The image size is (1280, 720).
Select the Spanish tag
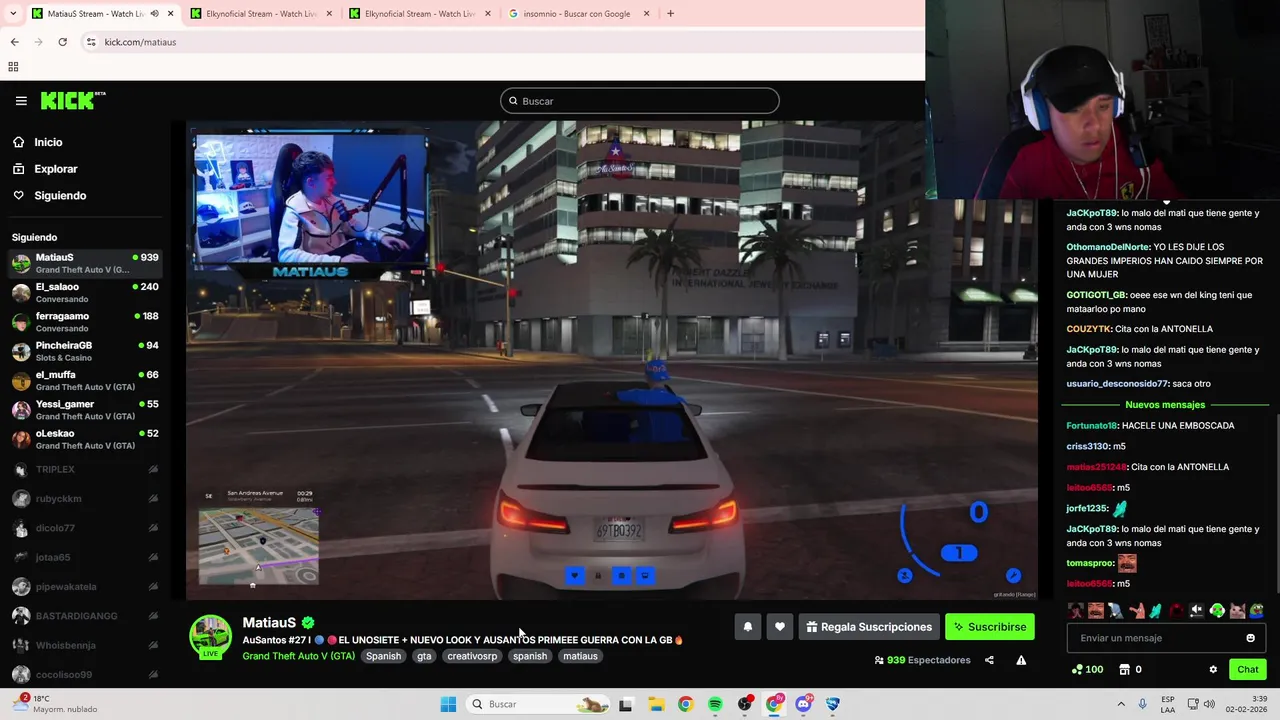click(x=383, y=656)
